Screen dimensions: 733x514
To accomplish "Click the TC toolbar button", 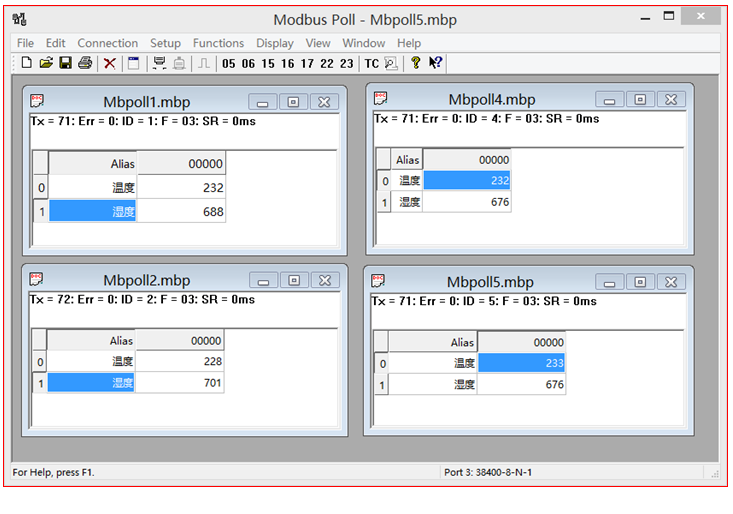I will click(x=372, y=64).
